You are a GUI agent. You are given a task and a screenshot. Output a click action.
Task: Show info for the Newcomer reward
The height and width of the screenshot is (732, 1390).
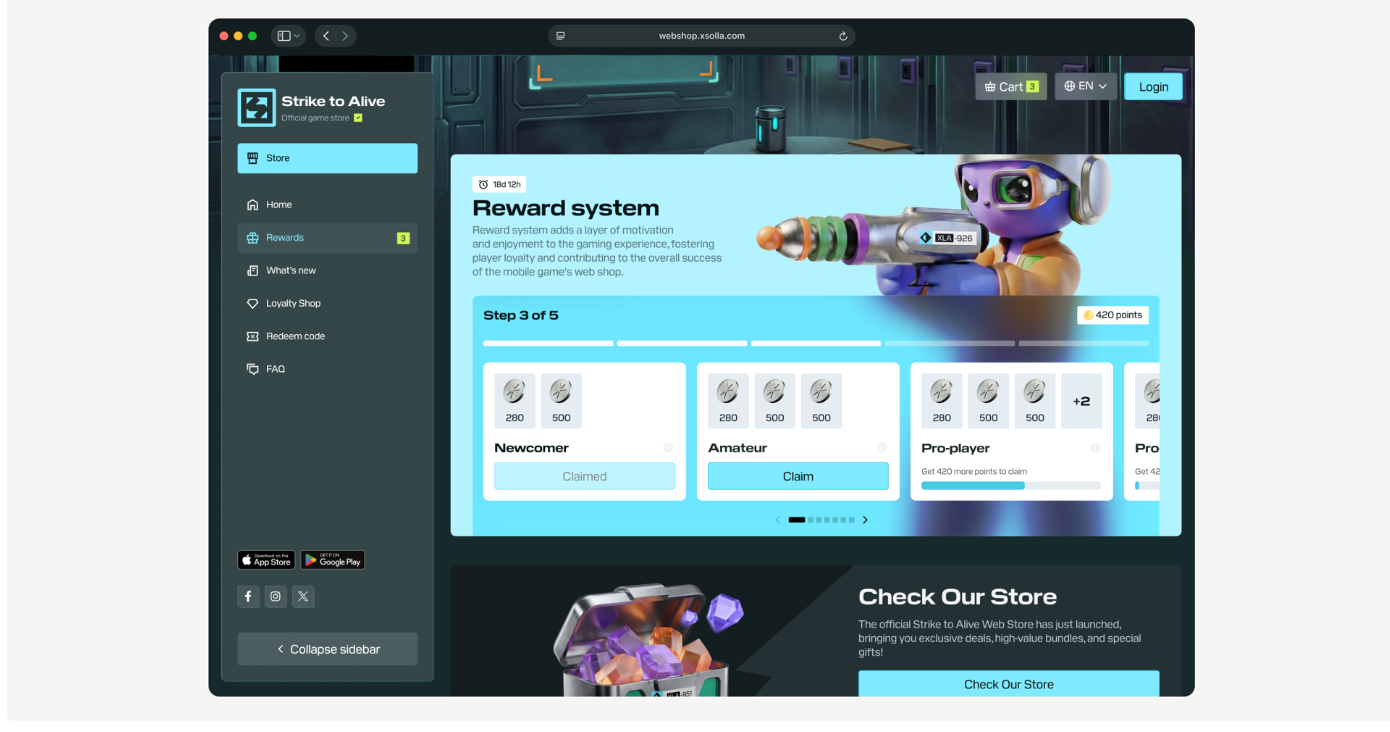point(668,448)
